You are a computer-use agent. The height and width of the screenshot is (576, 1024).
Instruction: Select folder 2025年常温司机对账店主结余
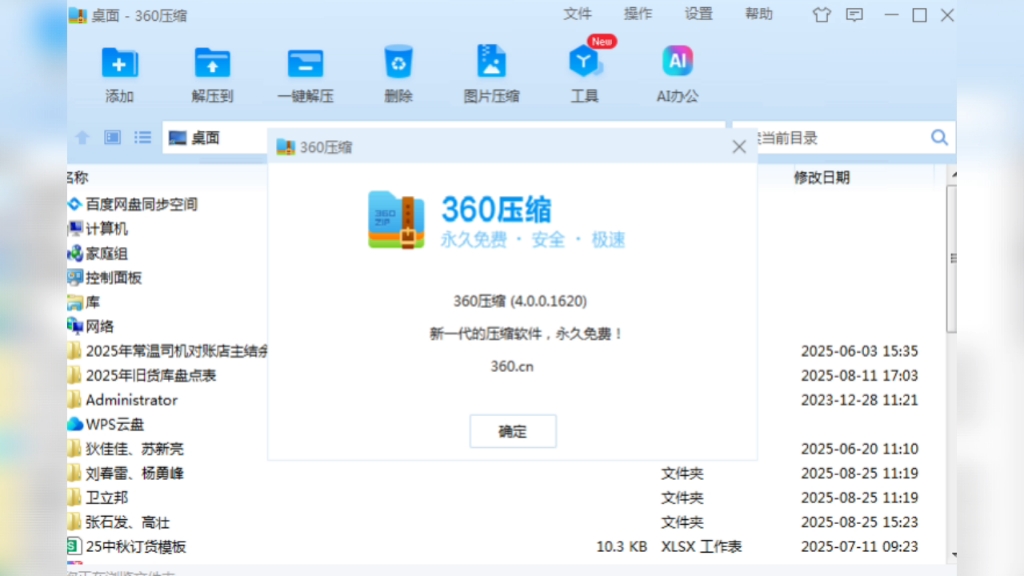176,351
